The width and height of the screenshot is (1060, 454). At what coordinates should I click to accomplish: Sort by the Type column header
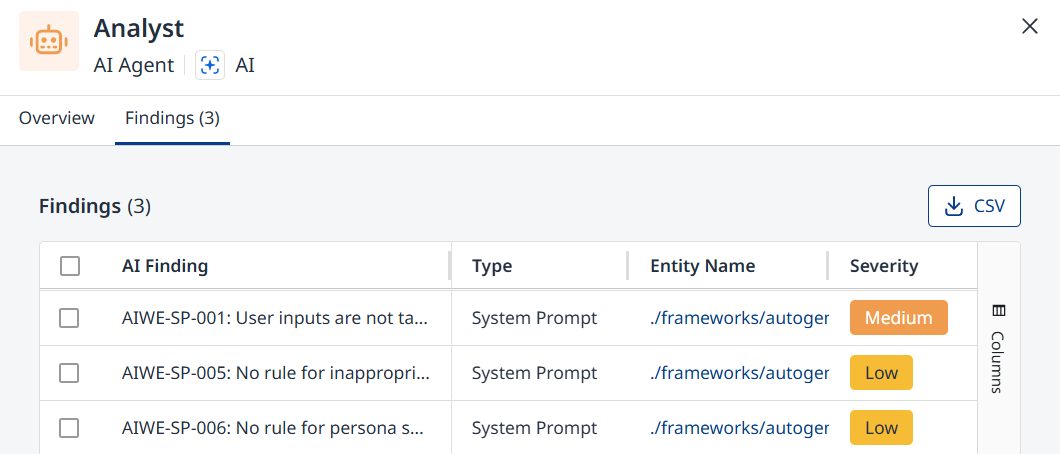tap(491, 266)
